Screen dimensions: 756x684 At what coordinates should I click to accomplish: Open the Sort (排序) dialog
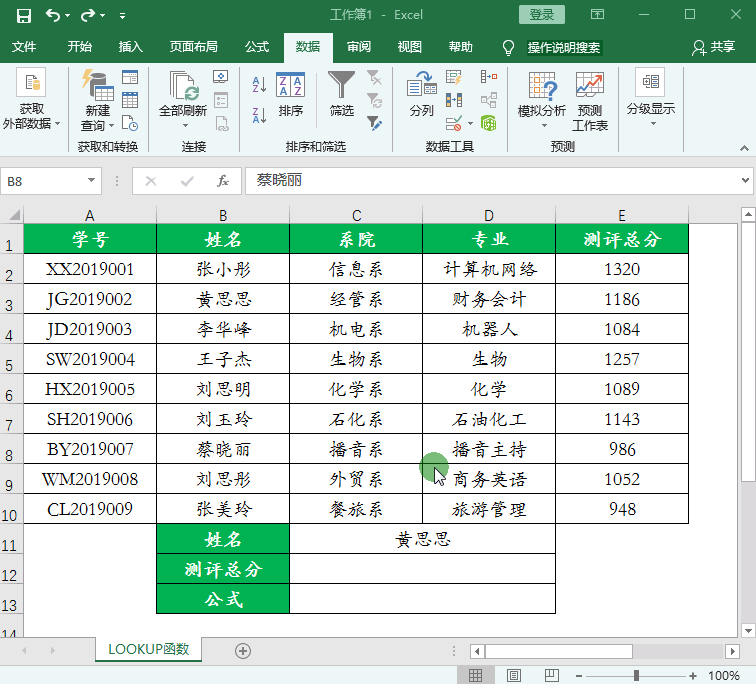pos(290,95)
